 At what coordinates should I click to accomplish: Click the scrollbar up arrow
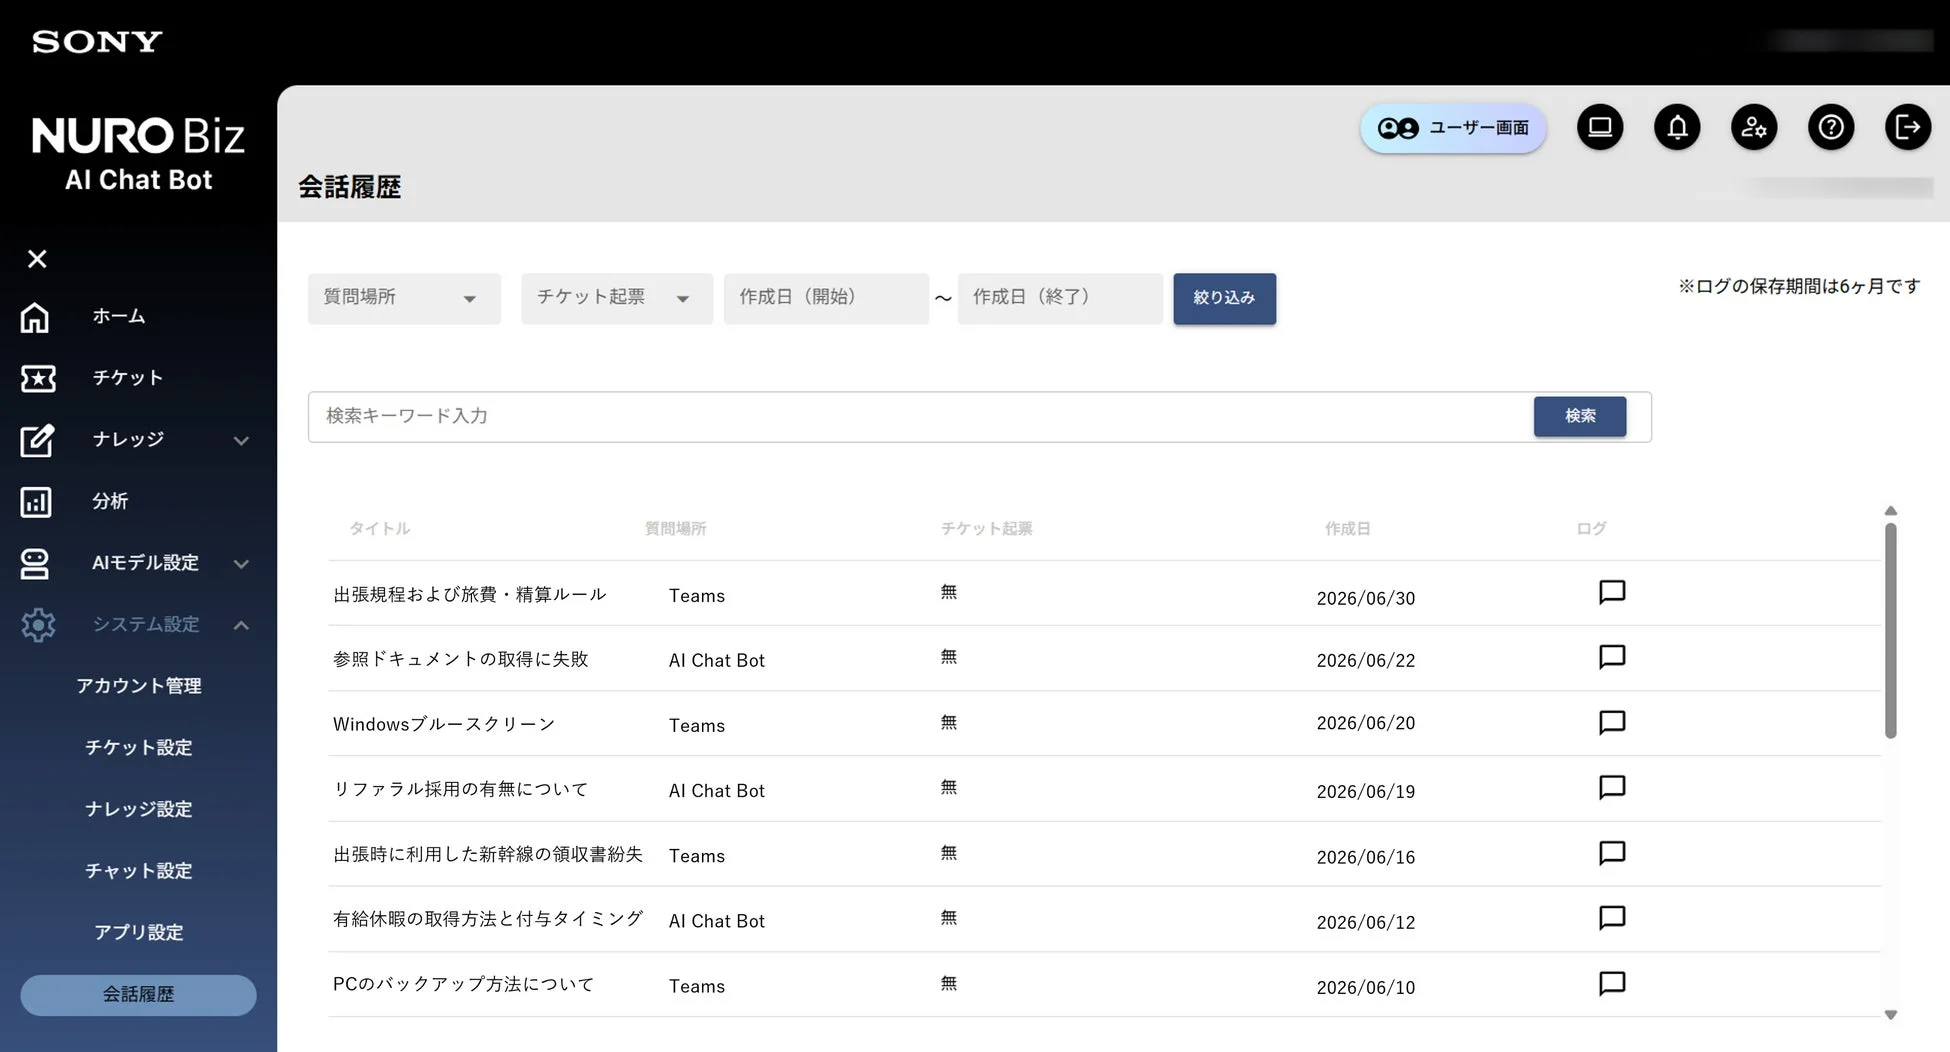(1890, 511)
